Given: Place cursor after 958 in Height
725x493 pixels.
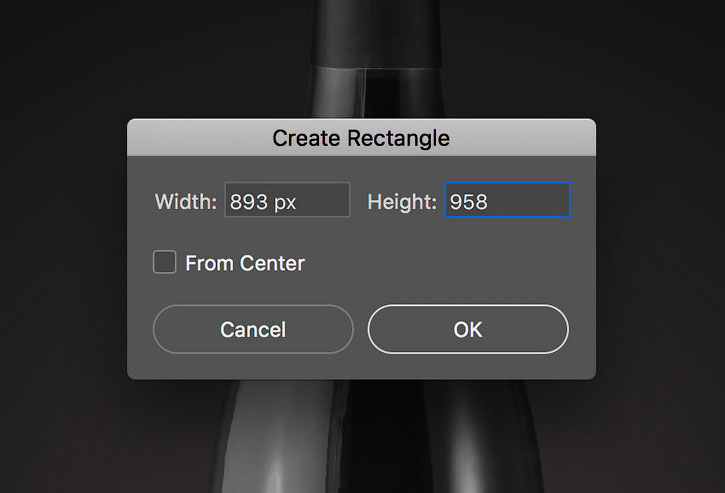Looking at the screenshot, I should pos(489,202).
